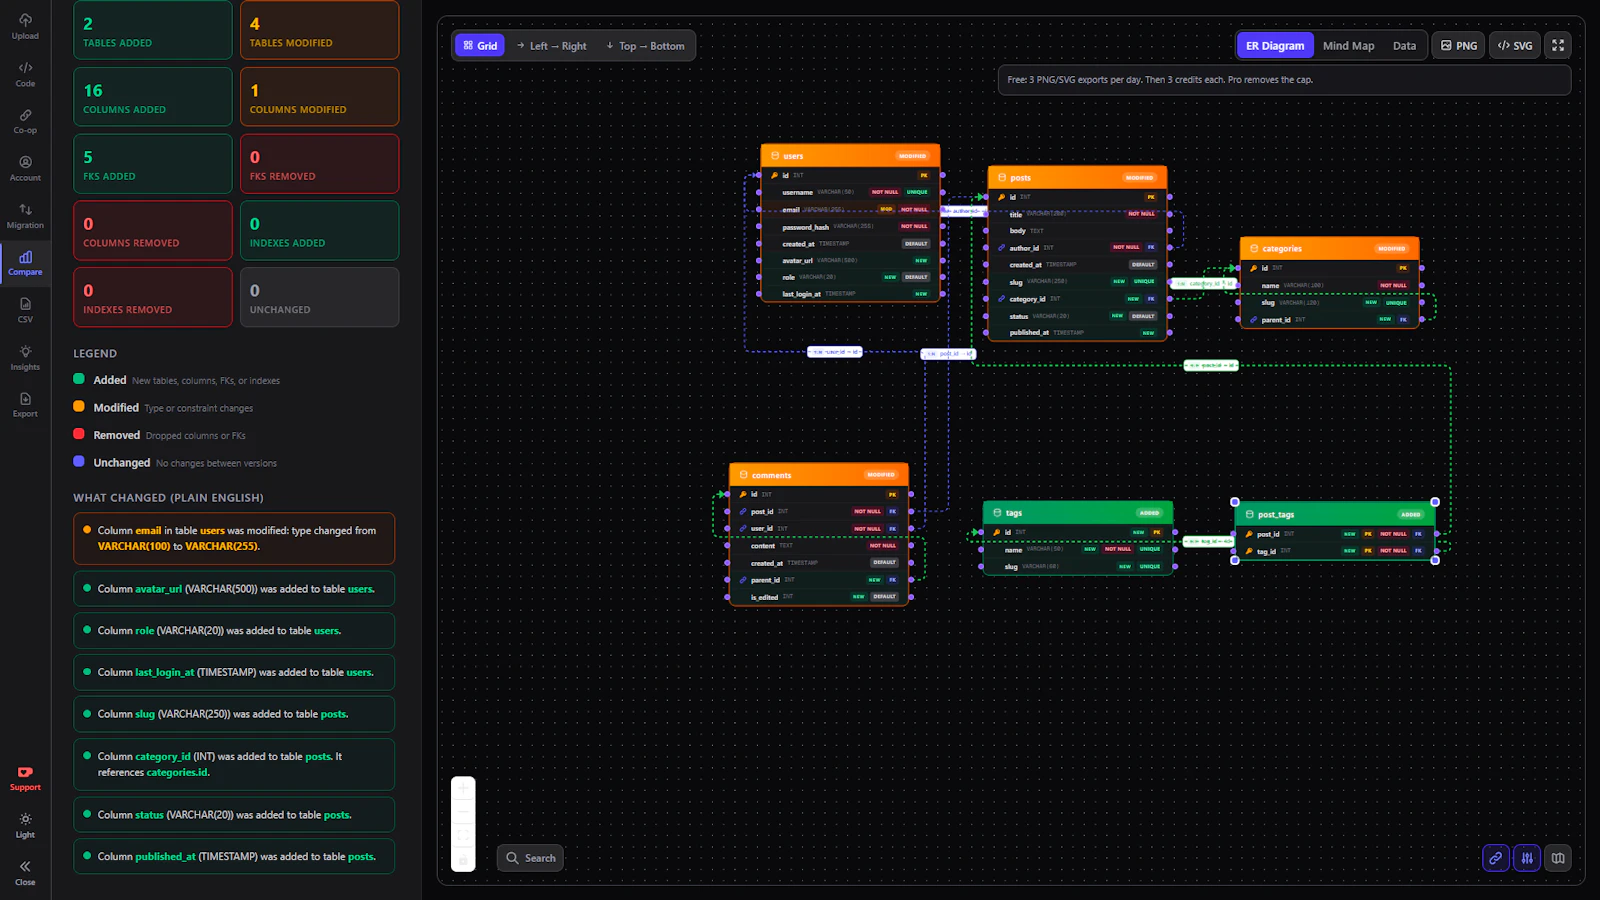Click the comments table header
Viewport: 1600px width, 900px height.
[819, 475]
